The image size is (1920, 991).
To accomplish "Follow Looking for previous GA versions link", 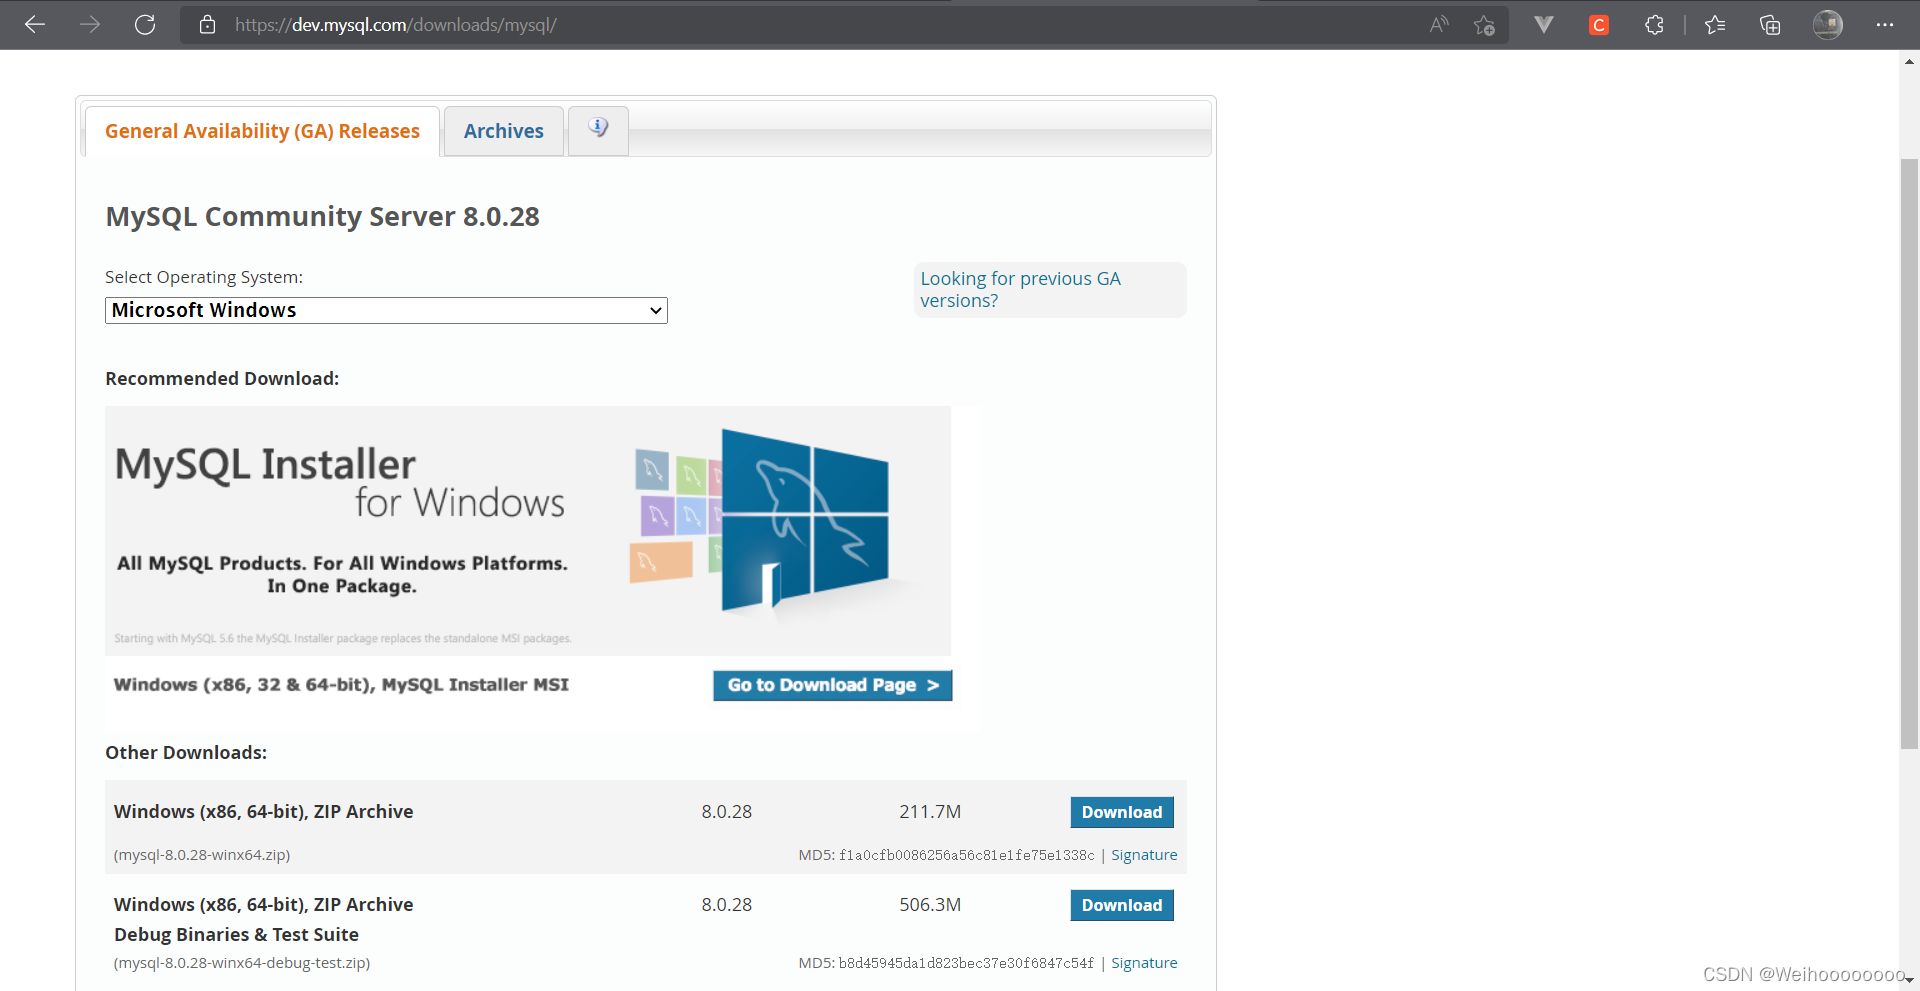I will (x=1020, y=289).
